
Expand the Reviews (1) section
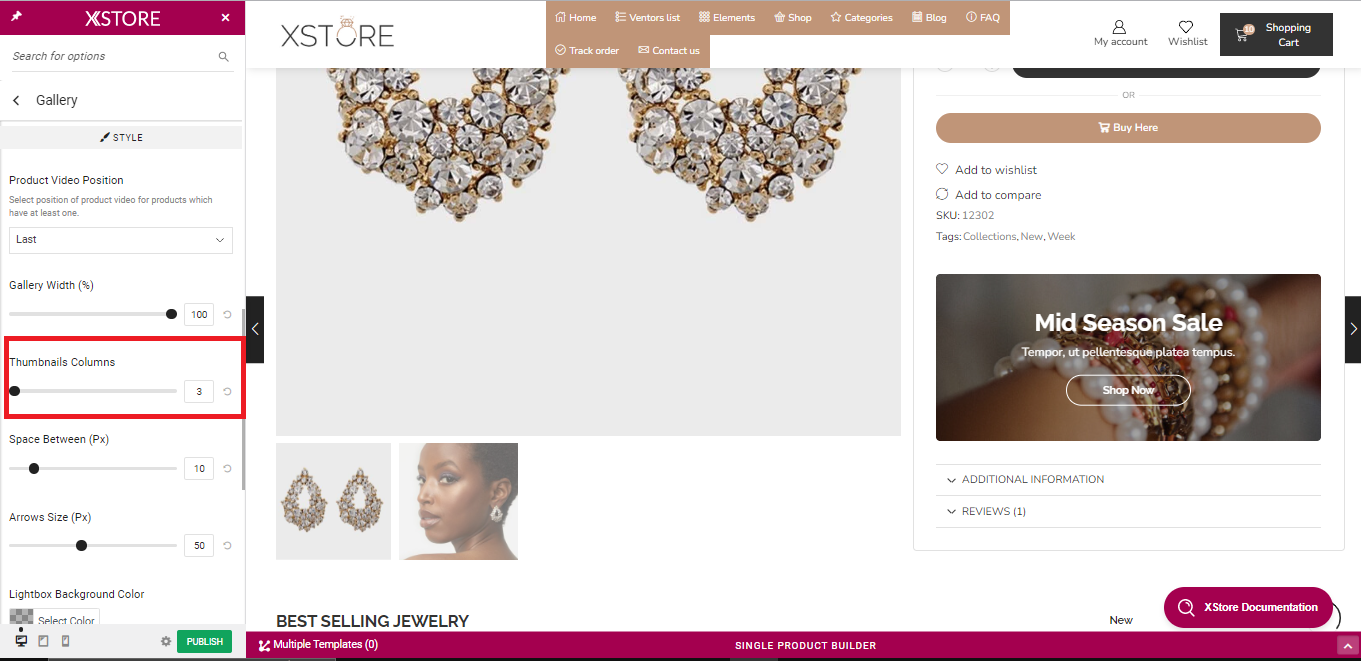click(x=1128, y=512)
